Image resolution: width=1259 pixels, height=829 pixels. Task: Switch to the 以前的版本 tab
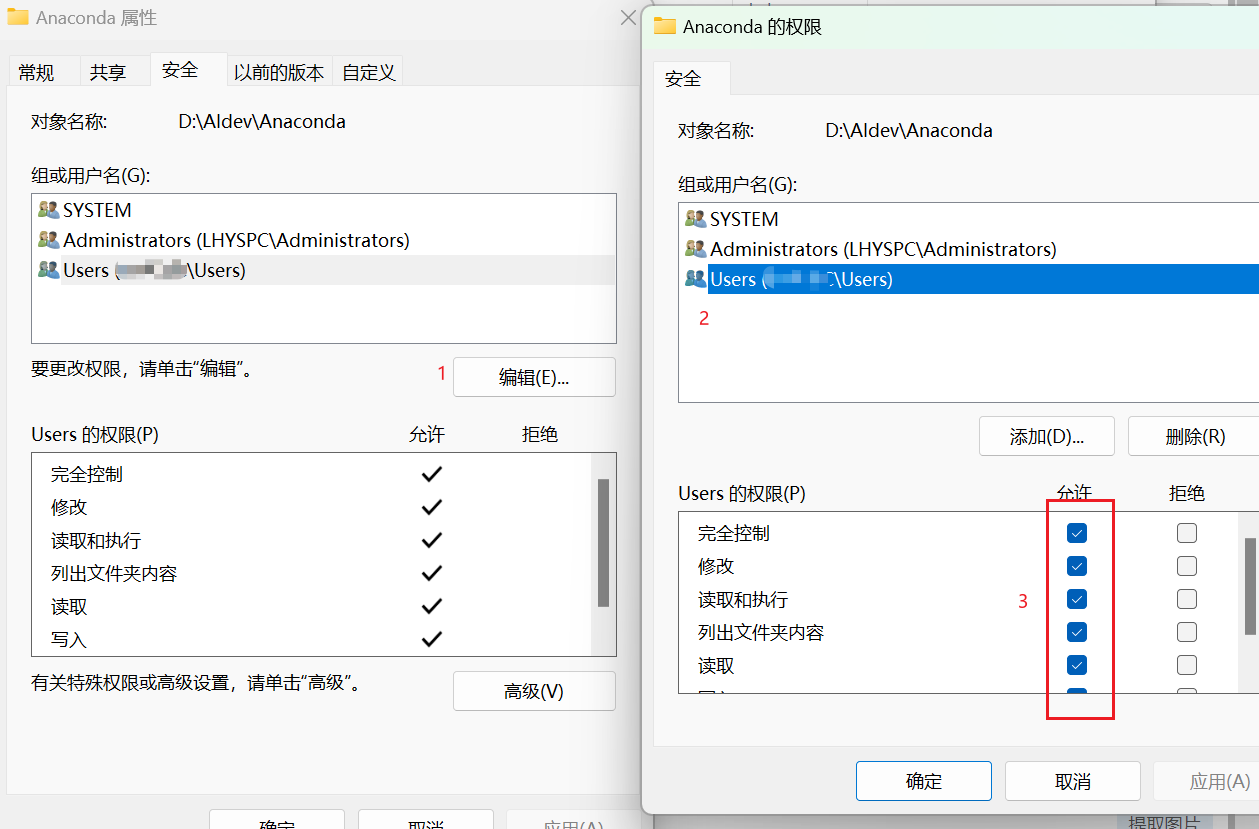click(x=279, y=72)
